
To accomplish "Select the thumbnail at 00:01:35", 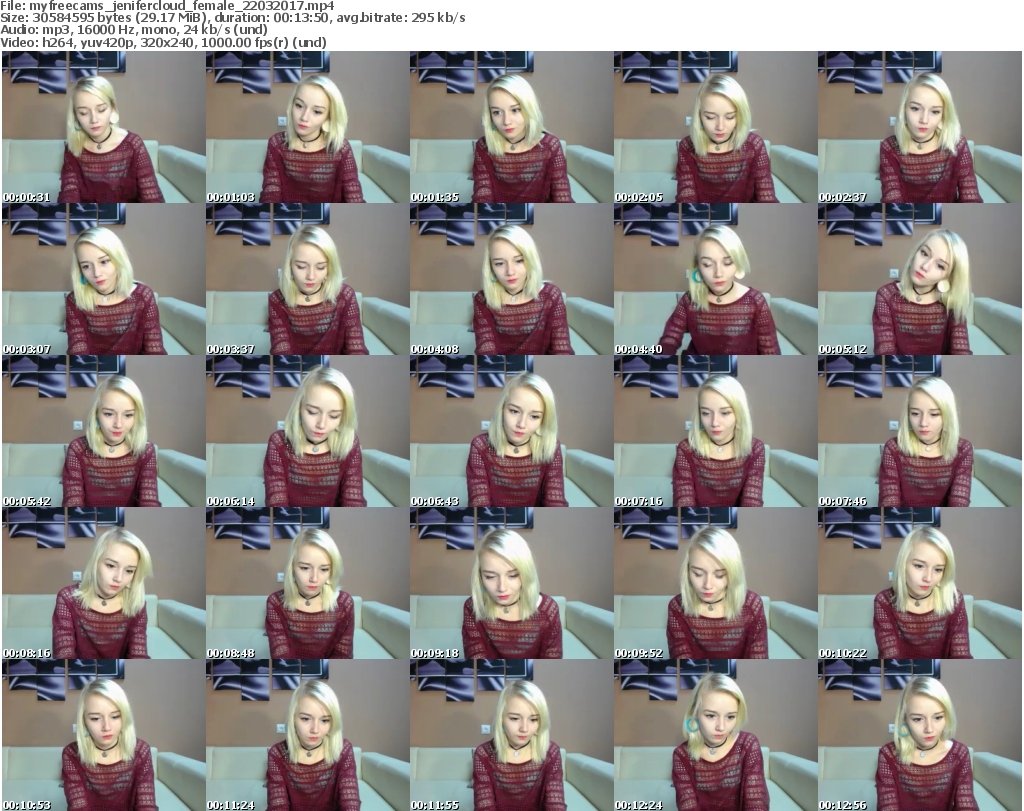I will [511, 127].
